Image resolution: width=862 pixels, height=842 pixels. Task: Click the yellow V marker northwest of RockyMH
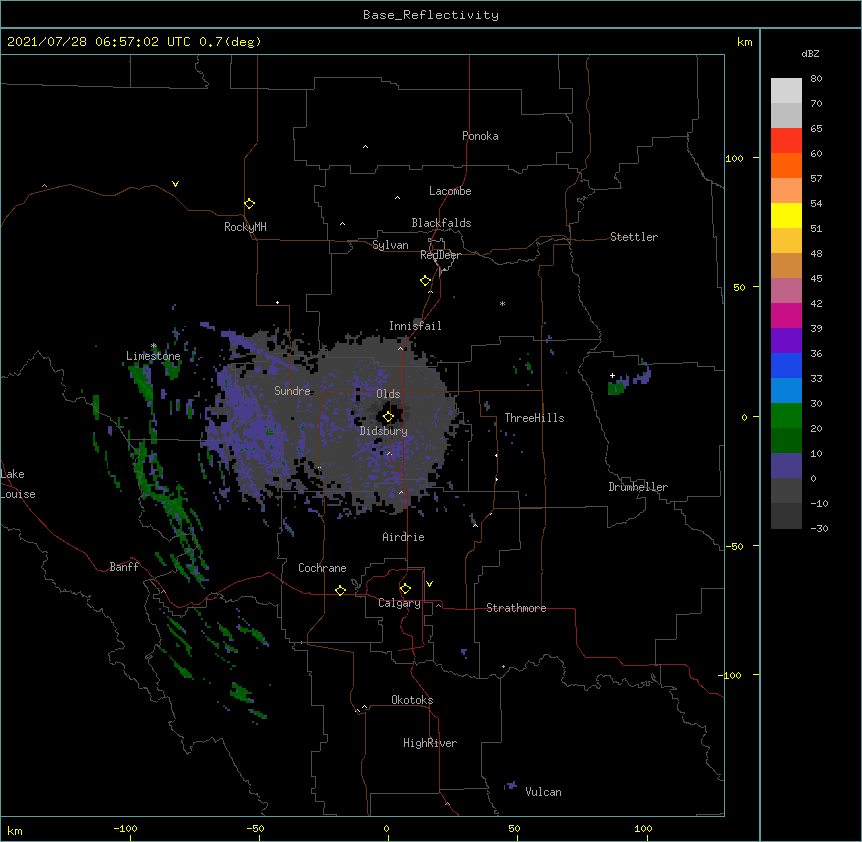click(x=175, y=184)
